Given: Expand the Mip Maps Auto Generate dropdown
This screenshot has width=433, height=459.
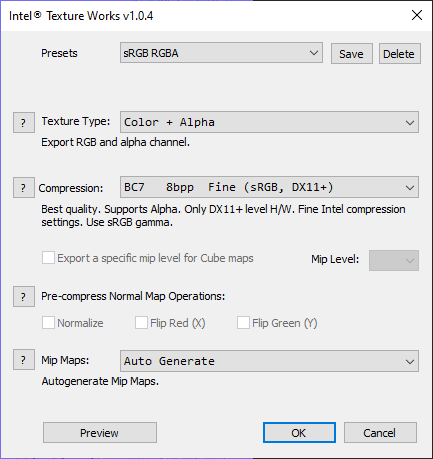Looking at the screenshot, I should pos(269,361).
